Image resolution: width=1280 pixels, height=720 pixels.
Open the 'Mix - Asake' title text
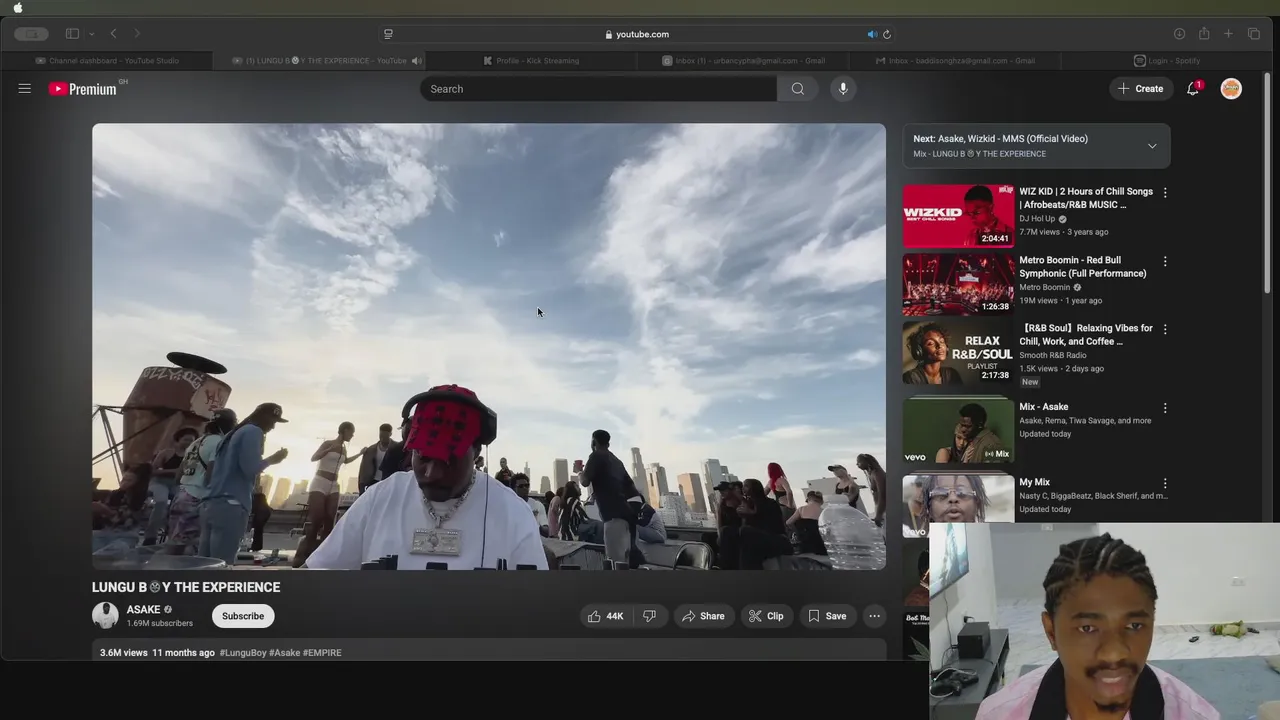(1044, 407)
